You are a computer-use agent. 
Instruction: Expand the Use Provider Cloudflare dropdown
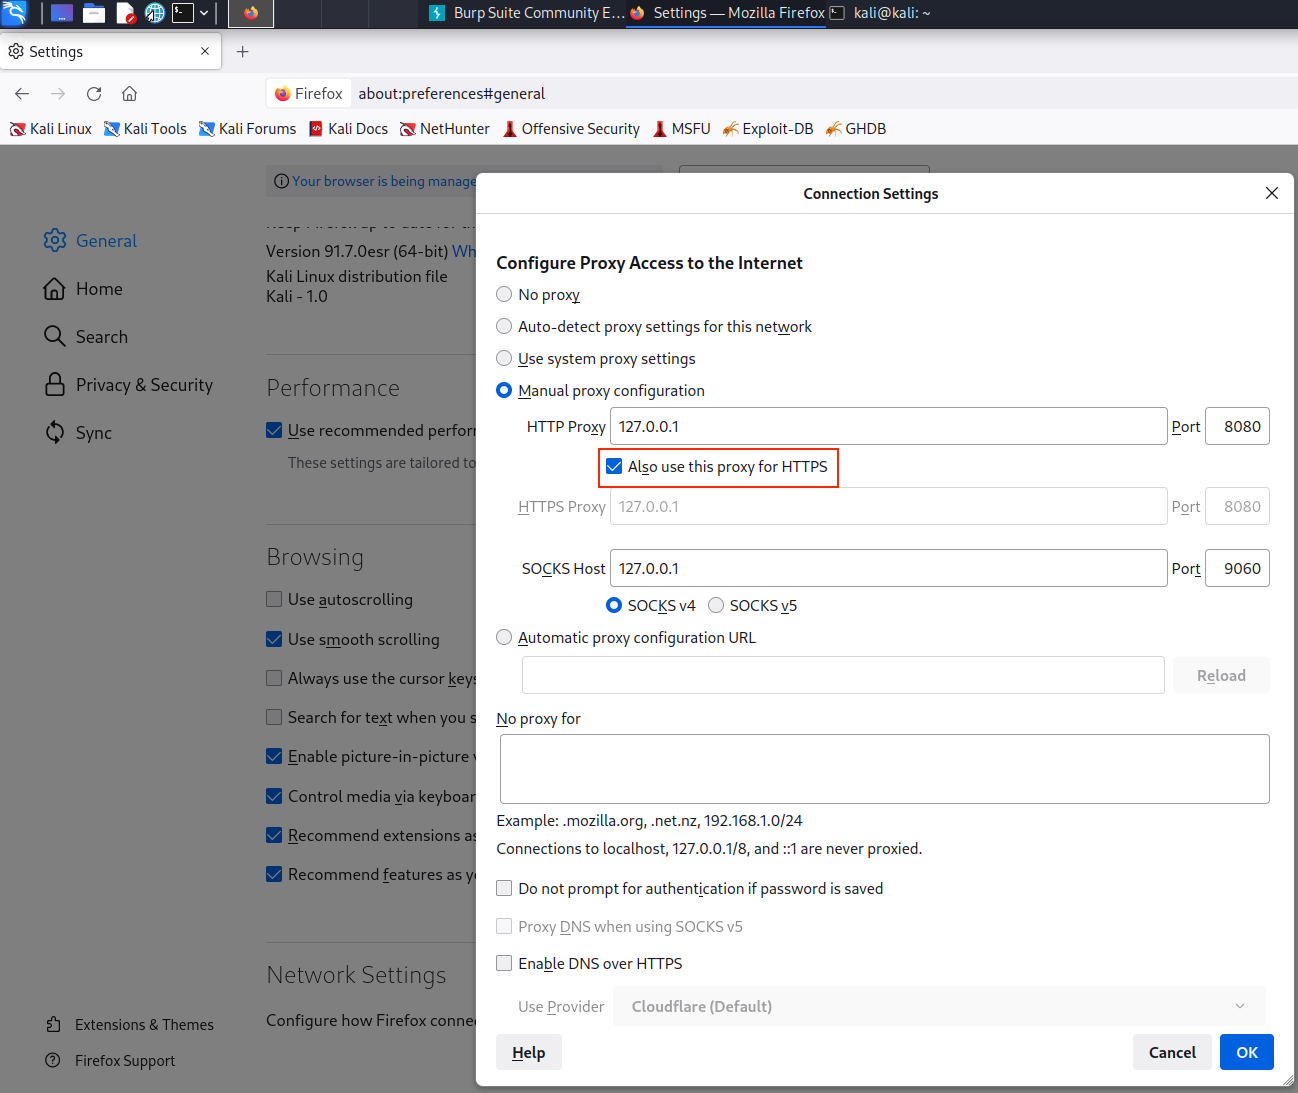point(938,1007)
